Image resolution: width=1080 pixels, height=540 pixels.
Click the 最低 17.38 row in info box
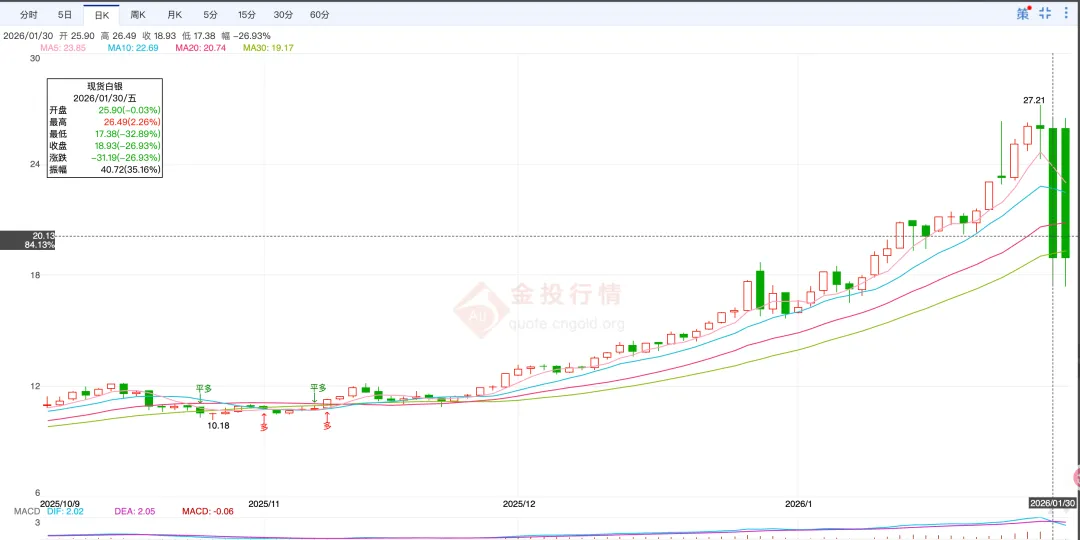click(105, 134)
